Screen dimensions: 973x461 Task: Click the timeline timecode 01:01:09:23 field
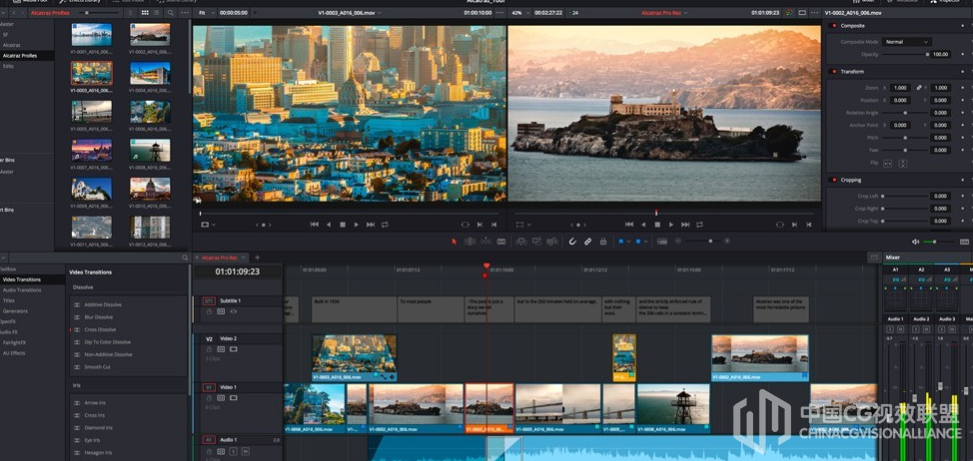238,272
